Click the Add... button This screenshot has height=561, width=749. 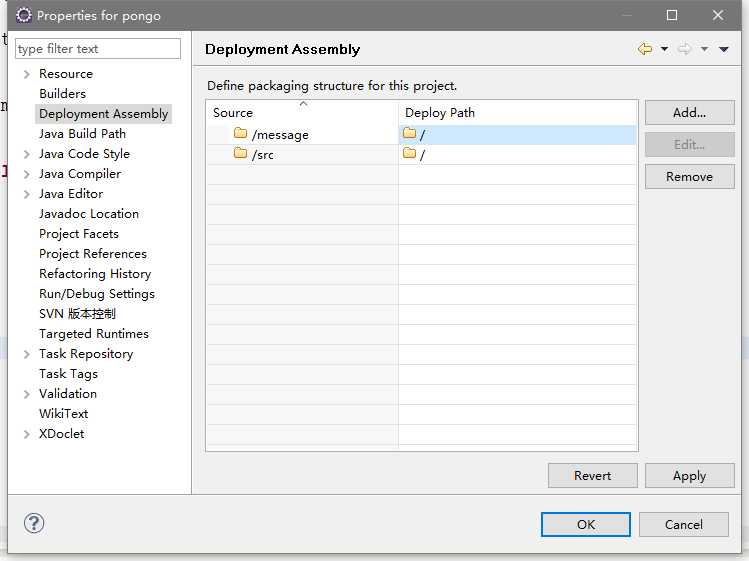pyautogui.click(x=689, y=112)
